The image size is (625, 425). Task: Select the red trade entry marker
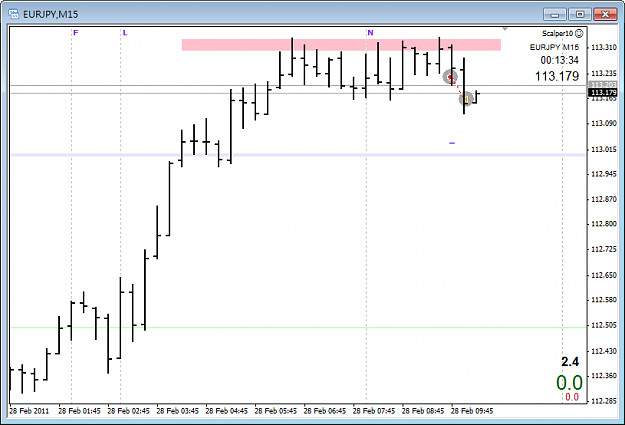[x=450, y=77]
